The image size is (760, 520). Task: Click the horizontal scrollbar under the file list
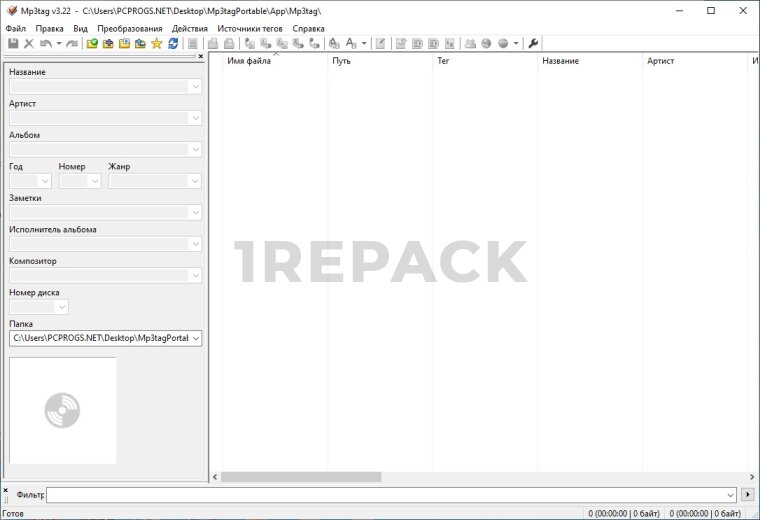(x=300, y=477)
